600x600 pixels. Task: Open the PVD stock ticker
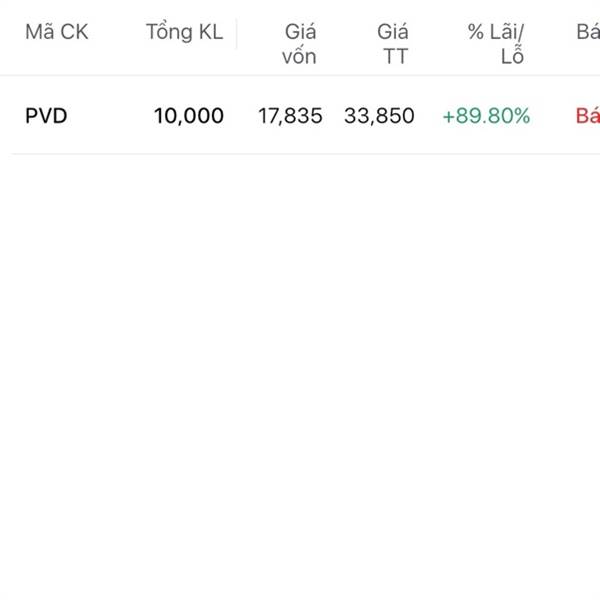[46, 116]
